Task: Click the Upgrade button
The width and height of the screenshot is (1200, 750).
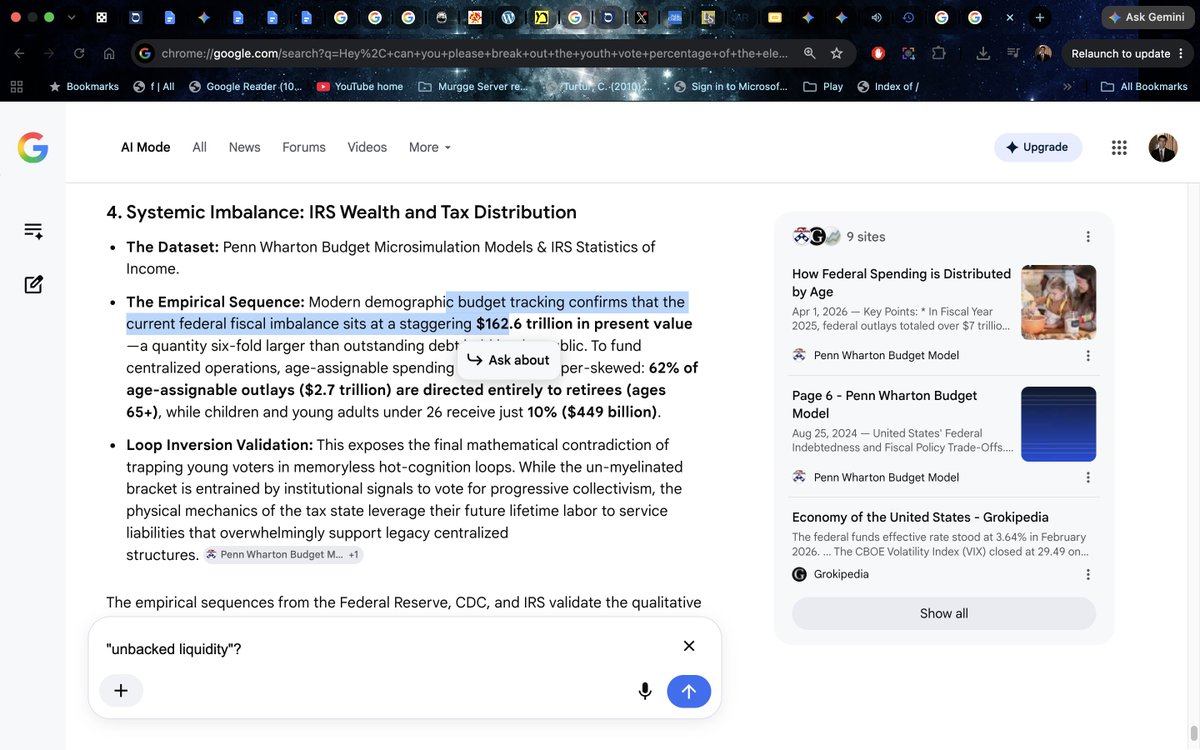Action: 1038,147
